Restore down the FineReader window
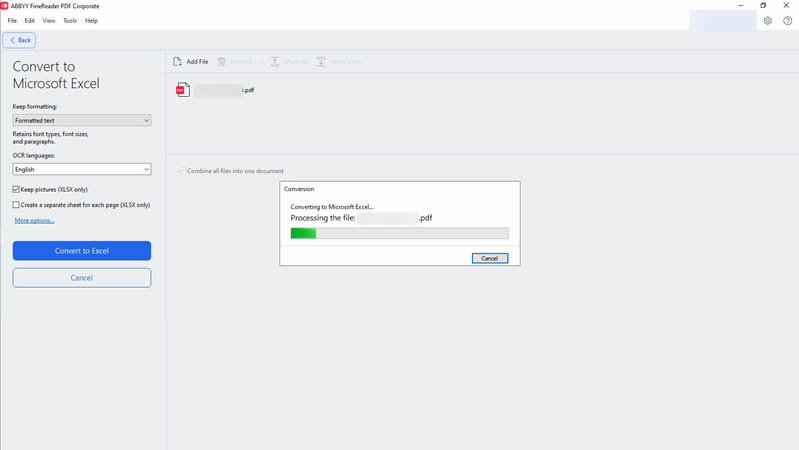This screenshot has width=799, height=450. tap(763, 6)
